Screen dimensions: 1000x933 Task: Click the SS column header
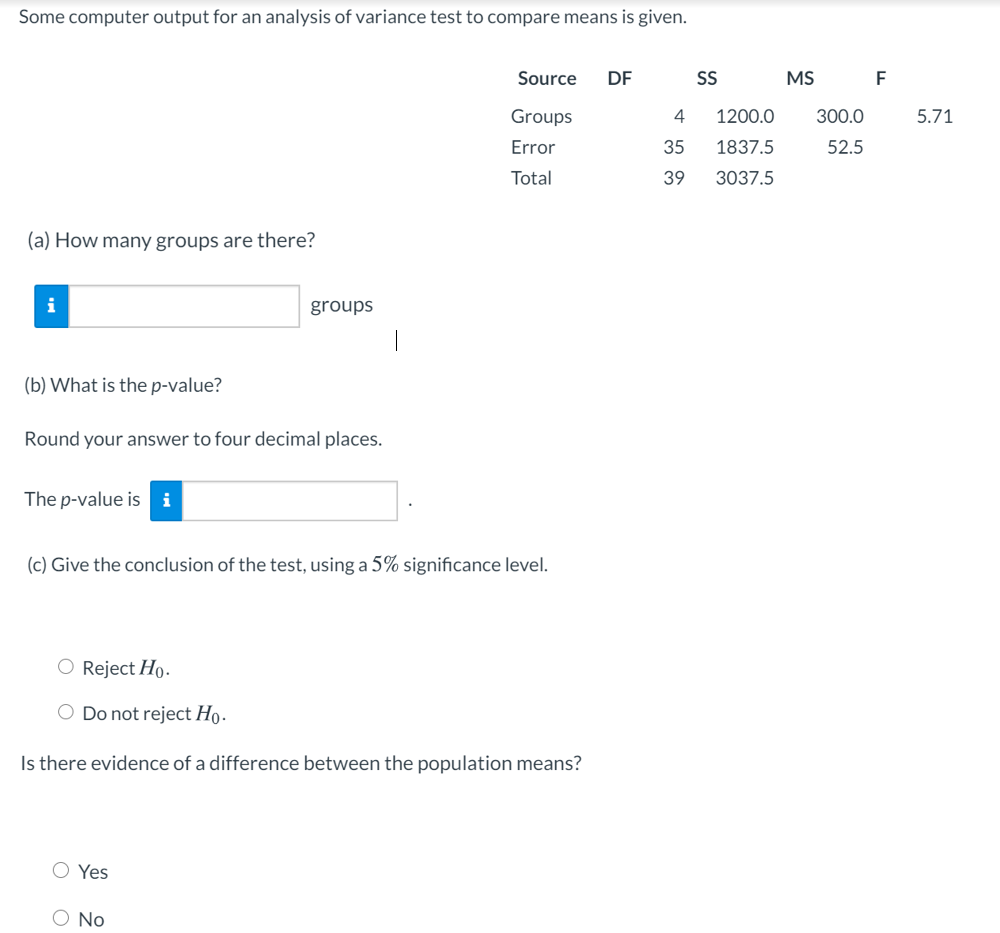tap(707, 78)
